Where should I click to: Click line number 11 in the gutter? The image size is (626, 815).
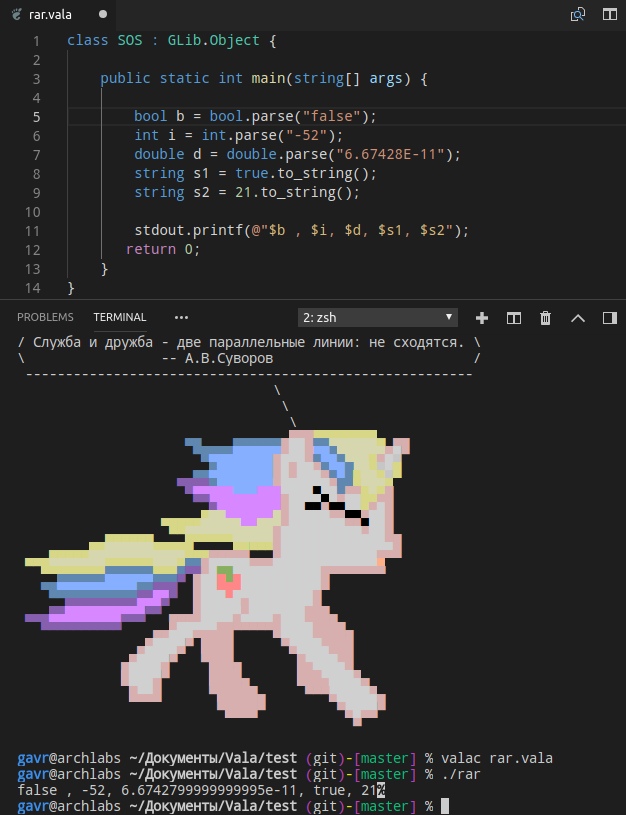pyautogui.click(x=32, y=231)
